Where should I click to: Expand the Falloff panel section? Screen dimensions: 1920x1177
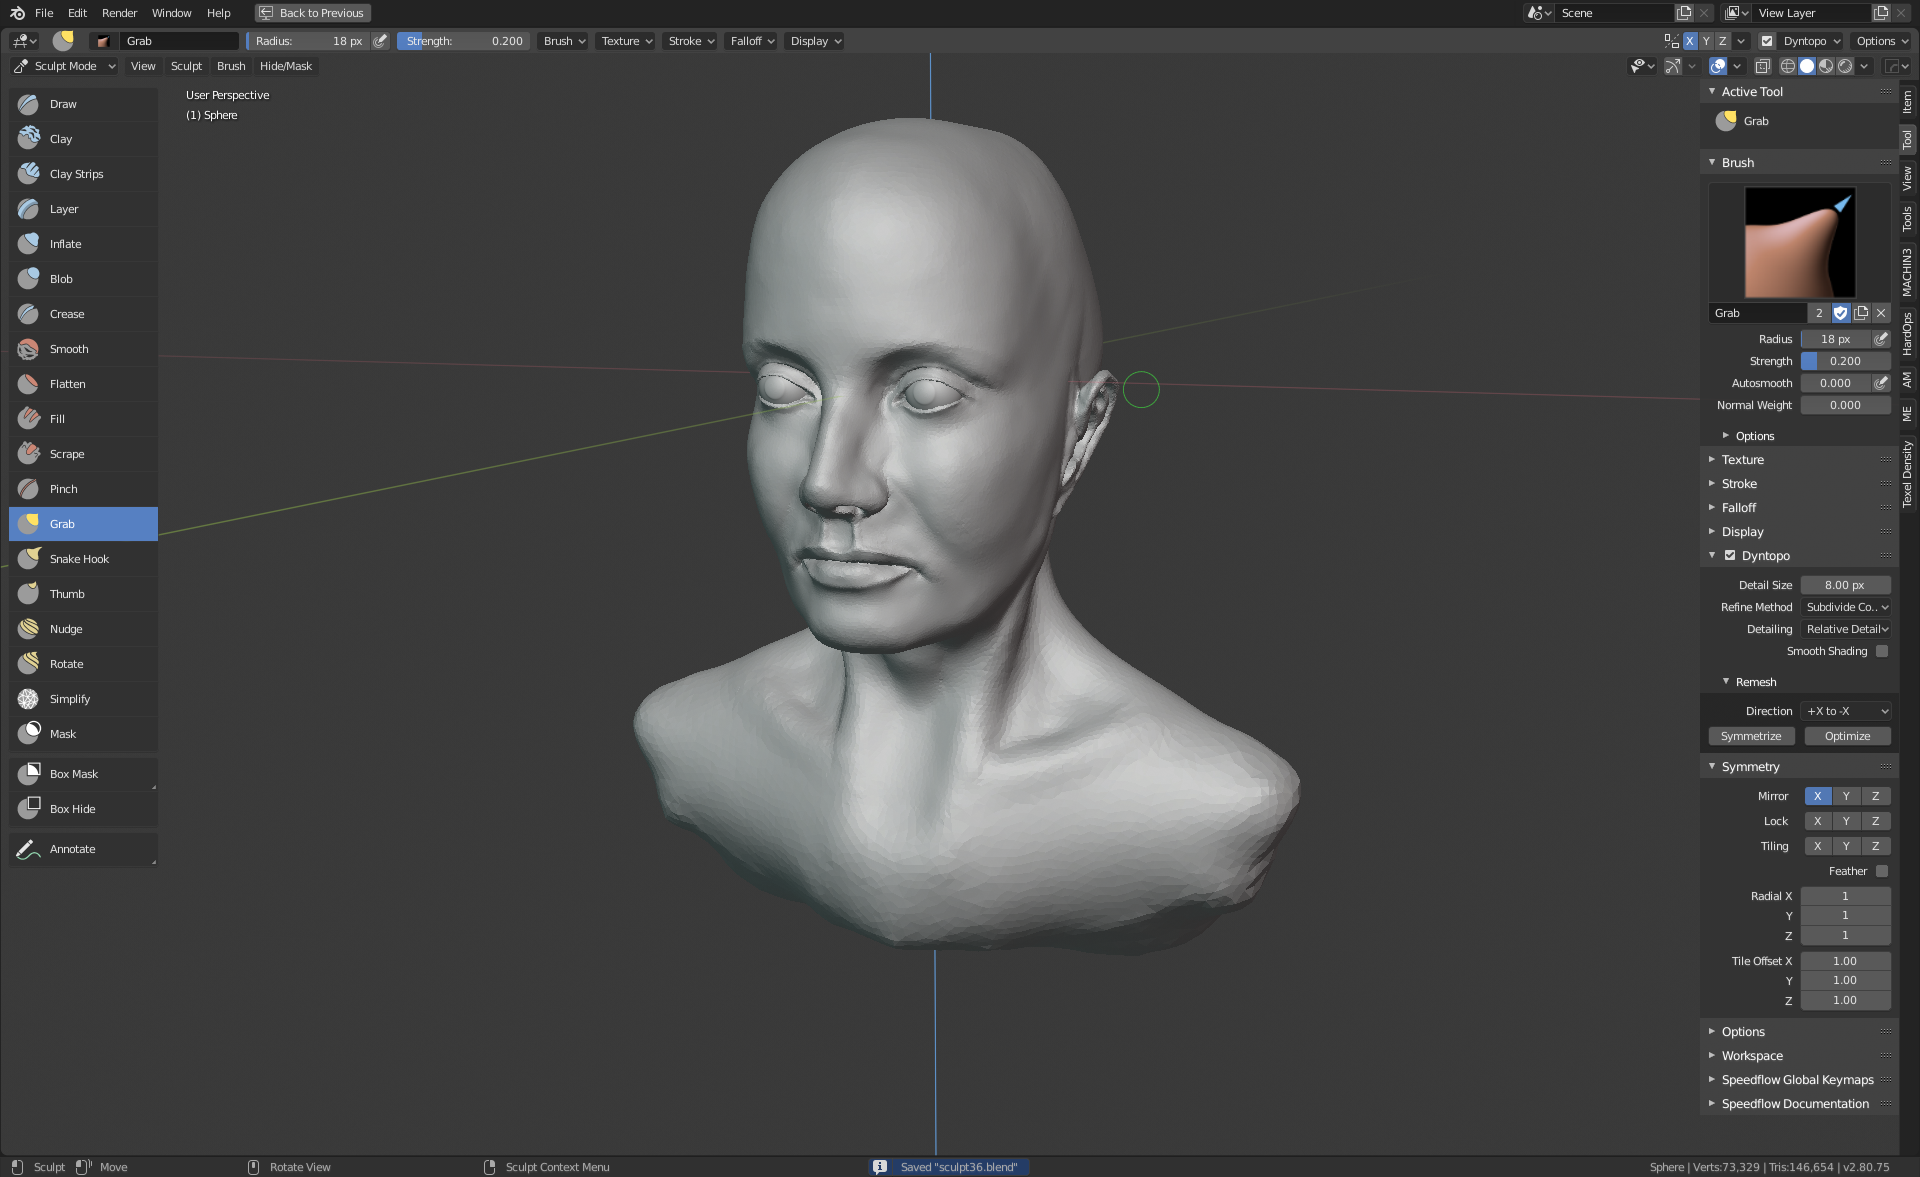click(1739, 508)
